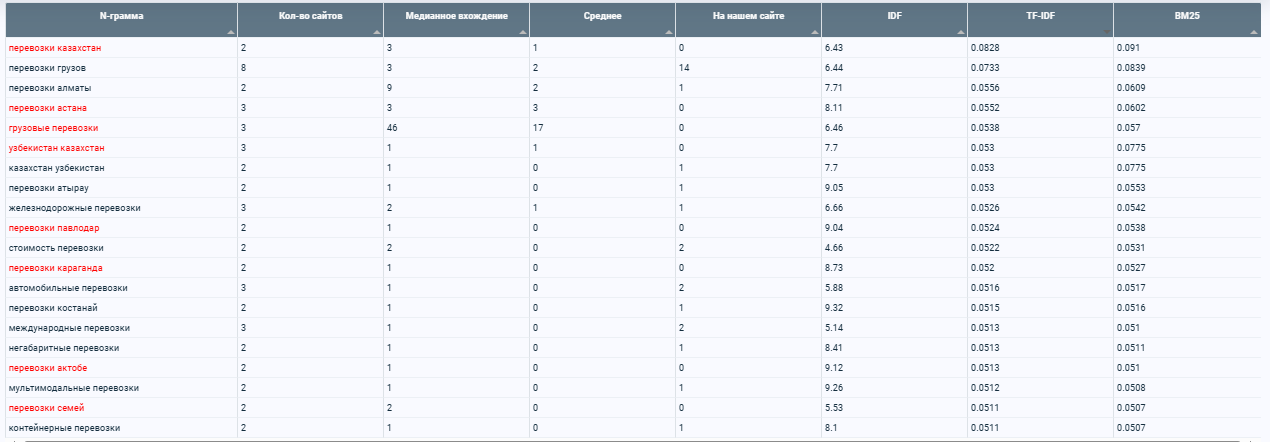Select the 'перевозки грузов' n-gram row

coord(635,68)
